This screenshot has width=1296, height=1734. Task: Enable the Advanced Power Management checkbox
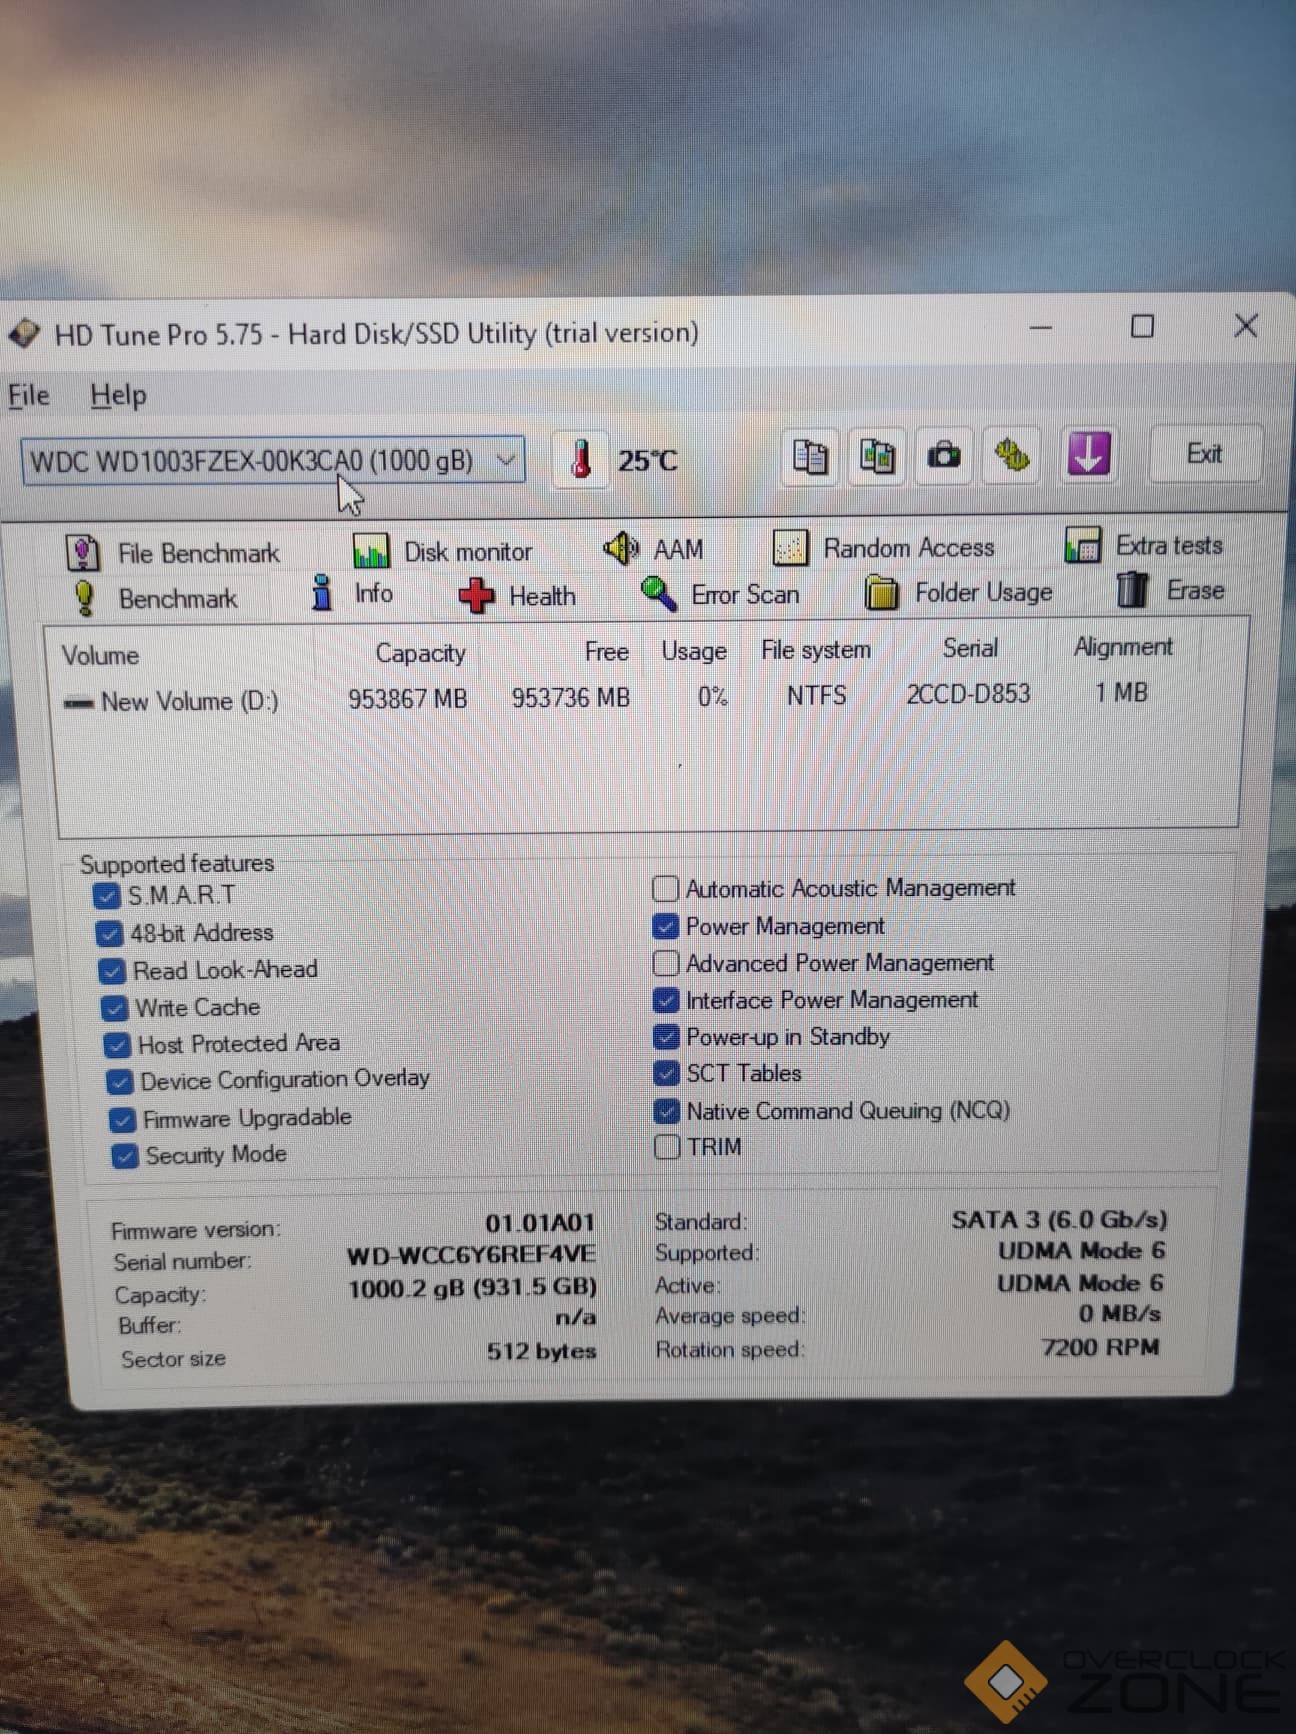[x=665, y=963]
